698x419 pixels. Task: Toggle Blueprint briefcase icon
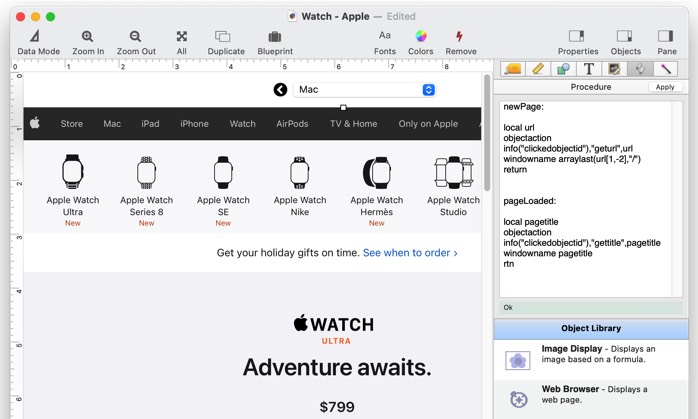pos(275,36)
